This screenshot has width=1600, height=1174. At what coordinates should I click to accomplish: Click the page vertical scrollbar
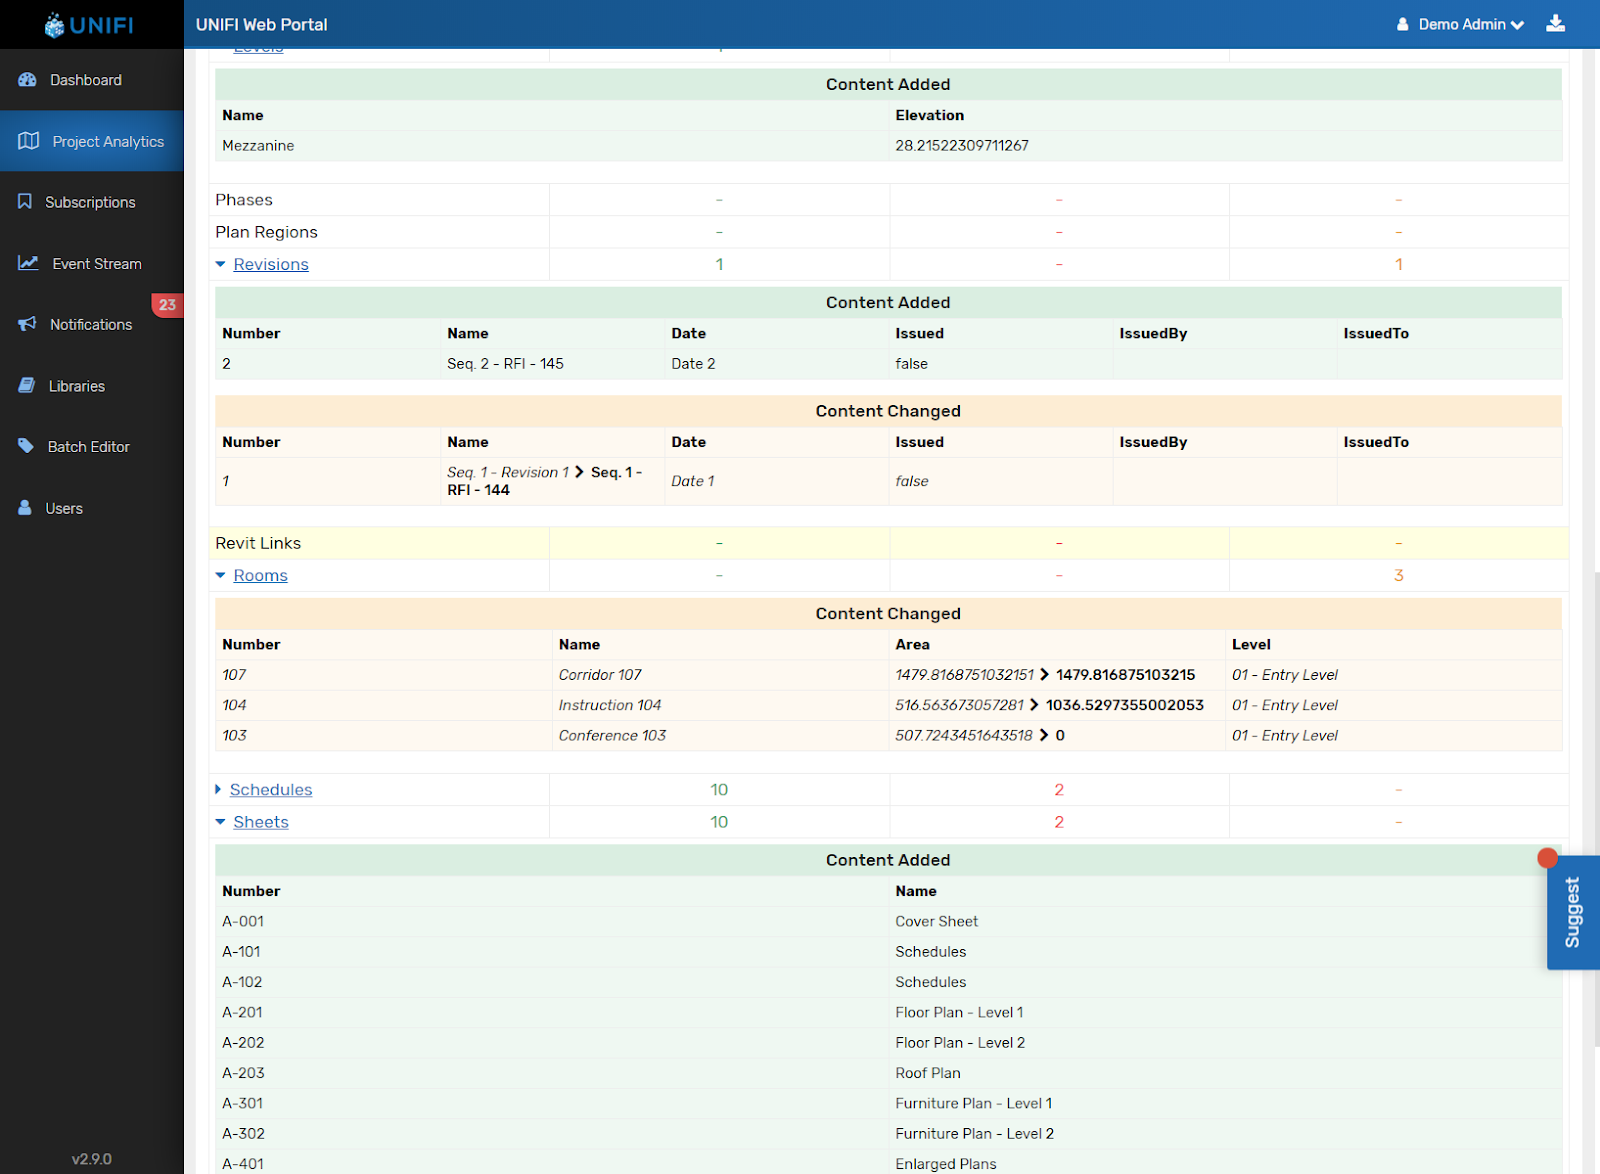point(1595,810)
